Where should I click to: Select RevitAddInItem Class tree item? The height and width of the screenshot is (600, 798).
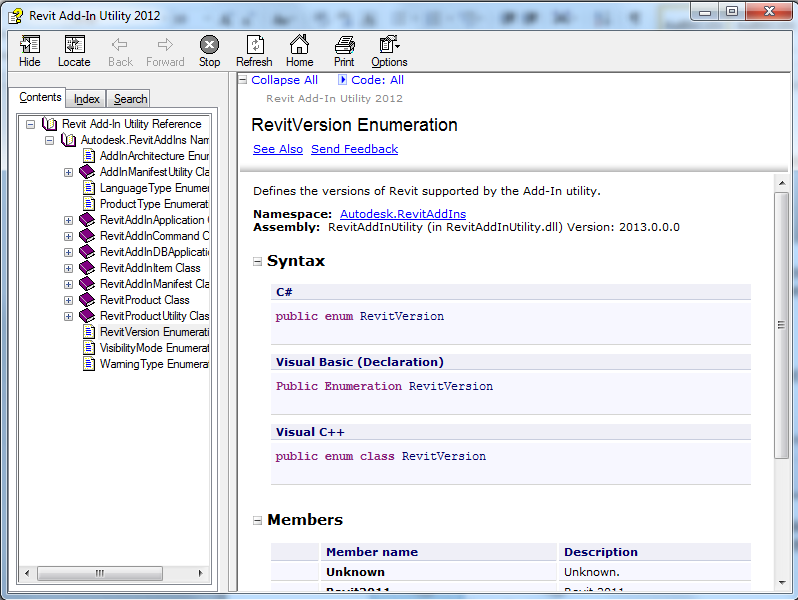(x=150, y=268)
